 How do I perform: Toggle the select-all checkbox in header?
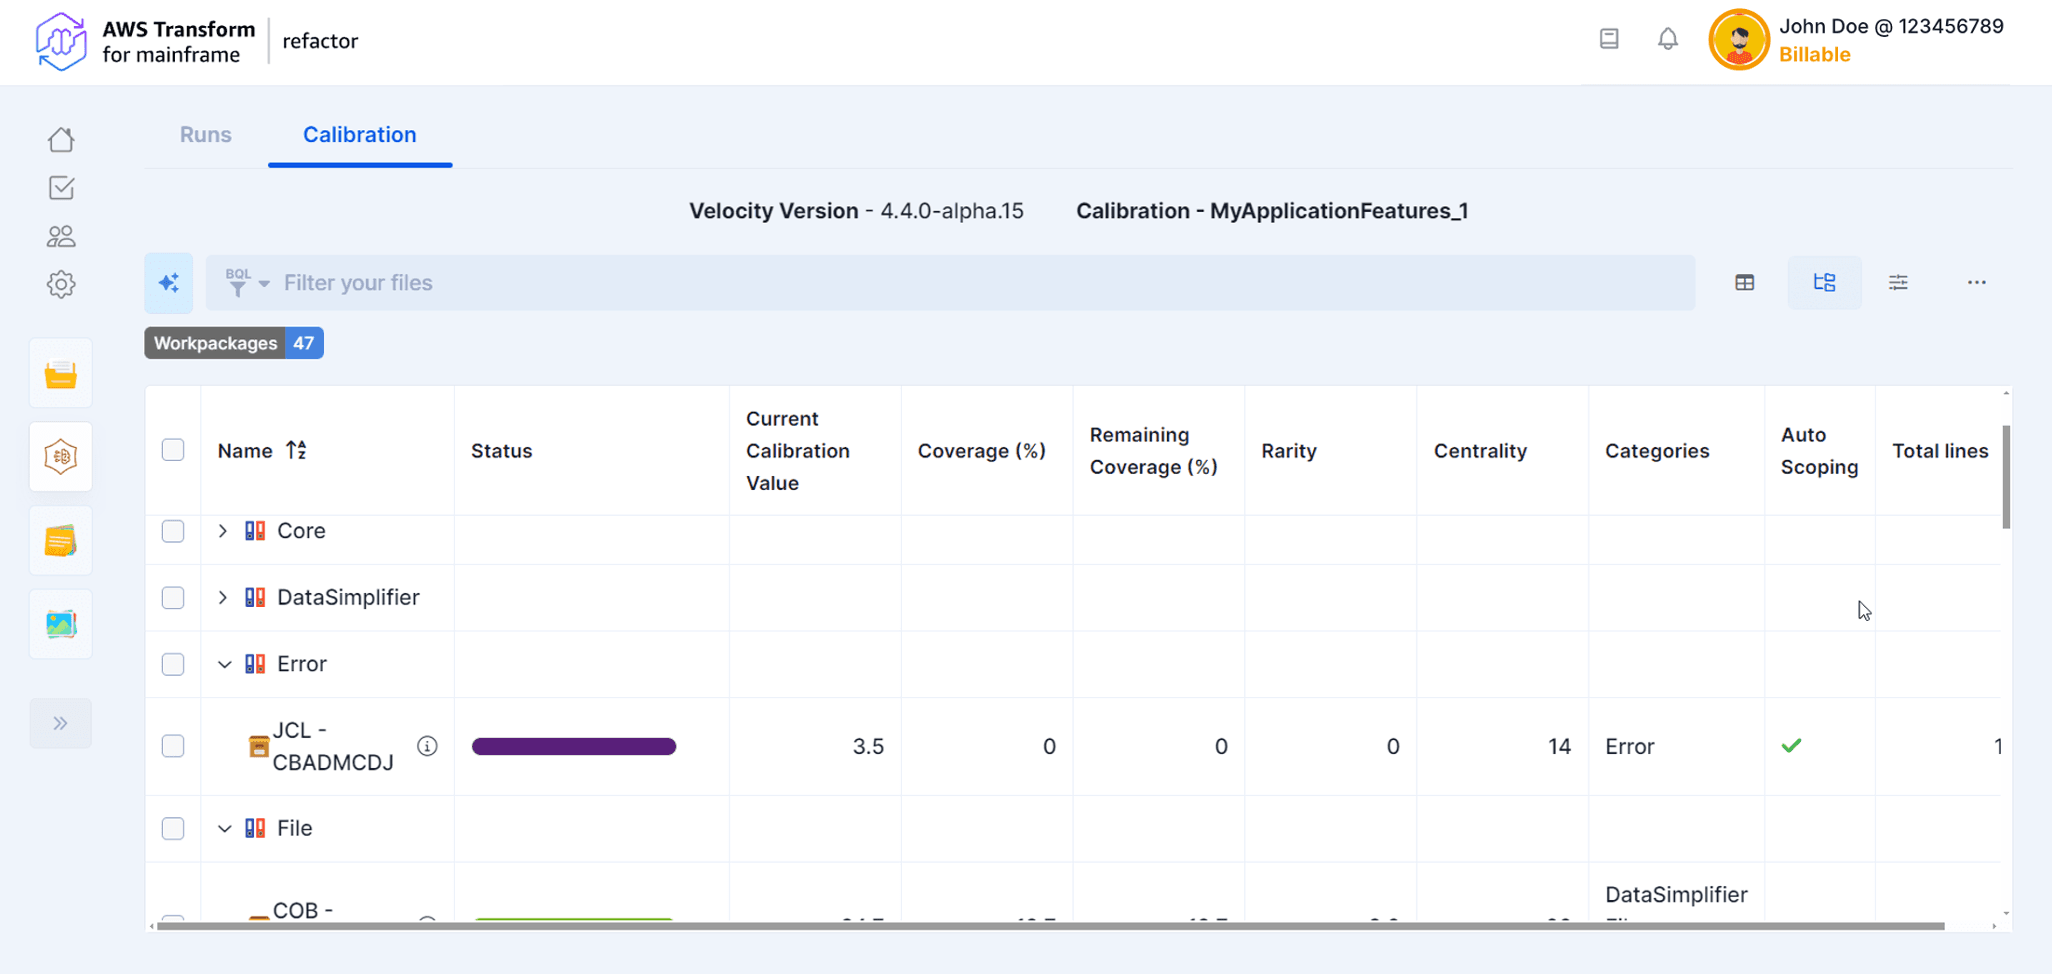pos(173,450)
